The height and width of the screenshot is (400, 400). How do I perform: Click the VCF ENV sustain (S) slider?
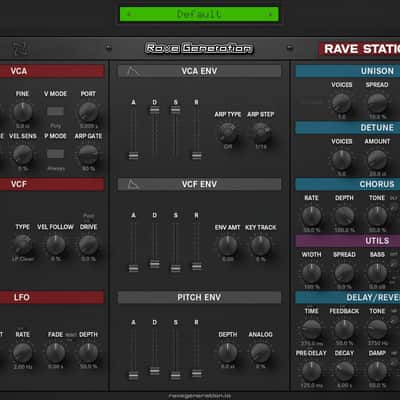176,268
